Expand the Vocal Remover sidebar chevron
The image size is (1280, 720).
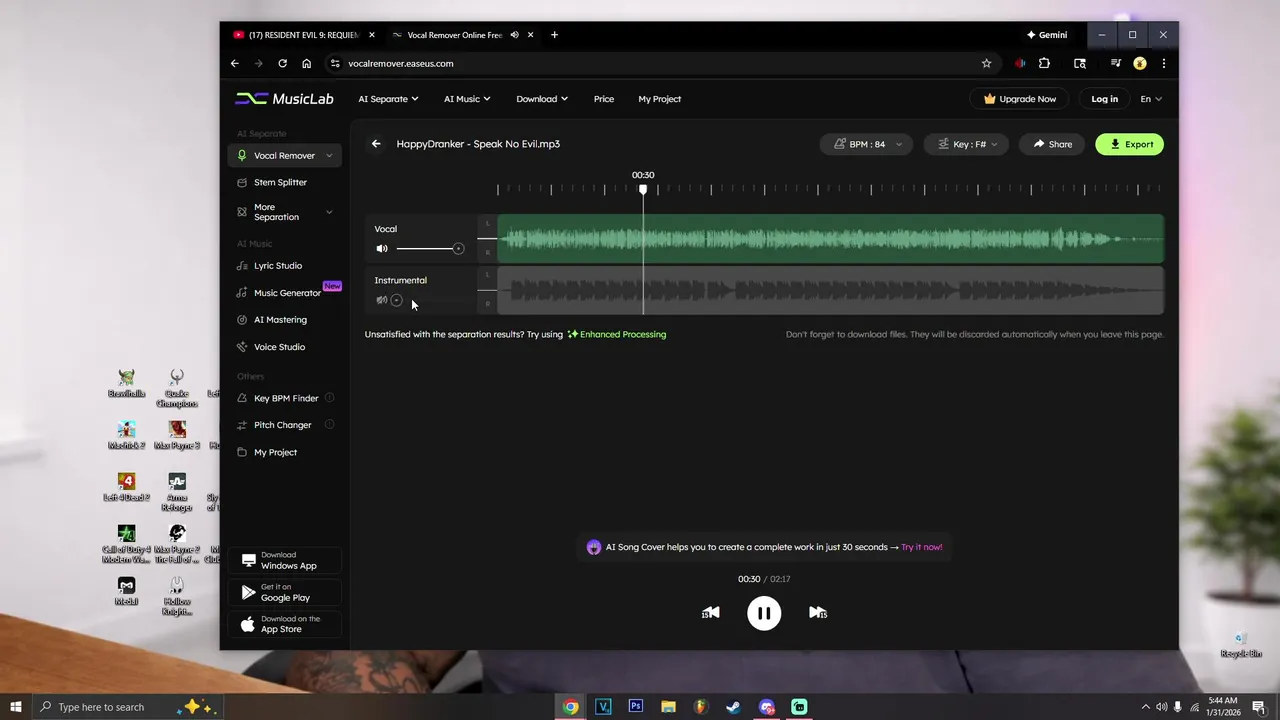click(x=329, y=156)
